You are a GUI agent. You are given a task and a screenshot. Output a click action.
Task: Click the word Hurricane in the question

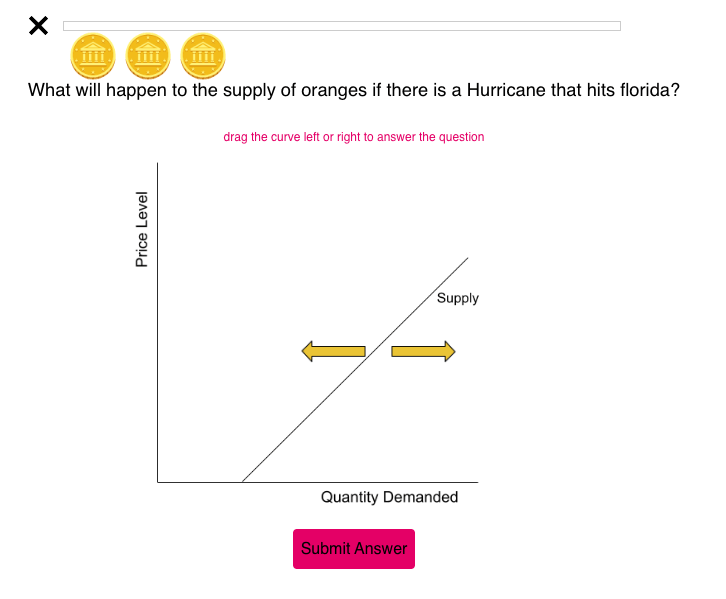504,91
